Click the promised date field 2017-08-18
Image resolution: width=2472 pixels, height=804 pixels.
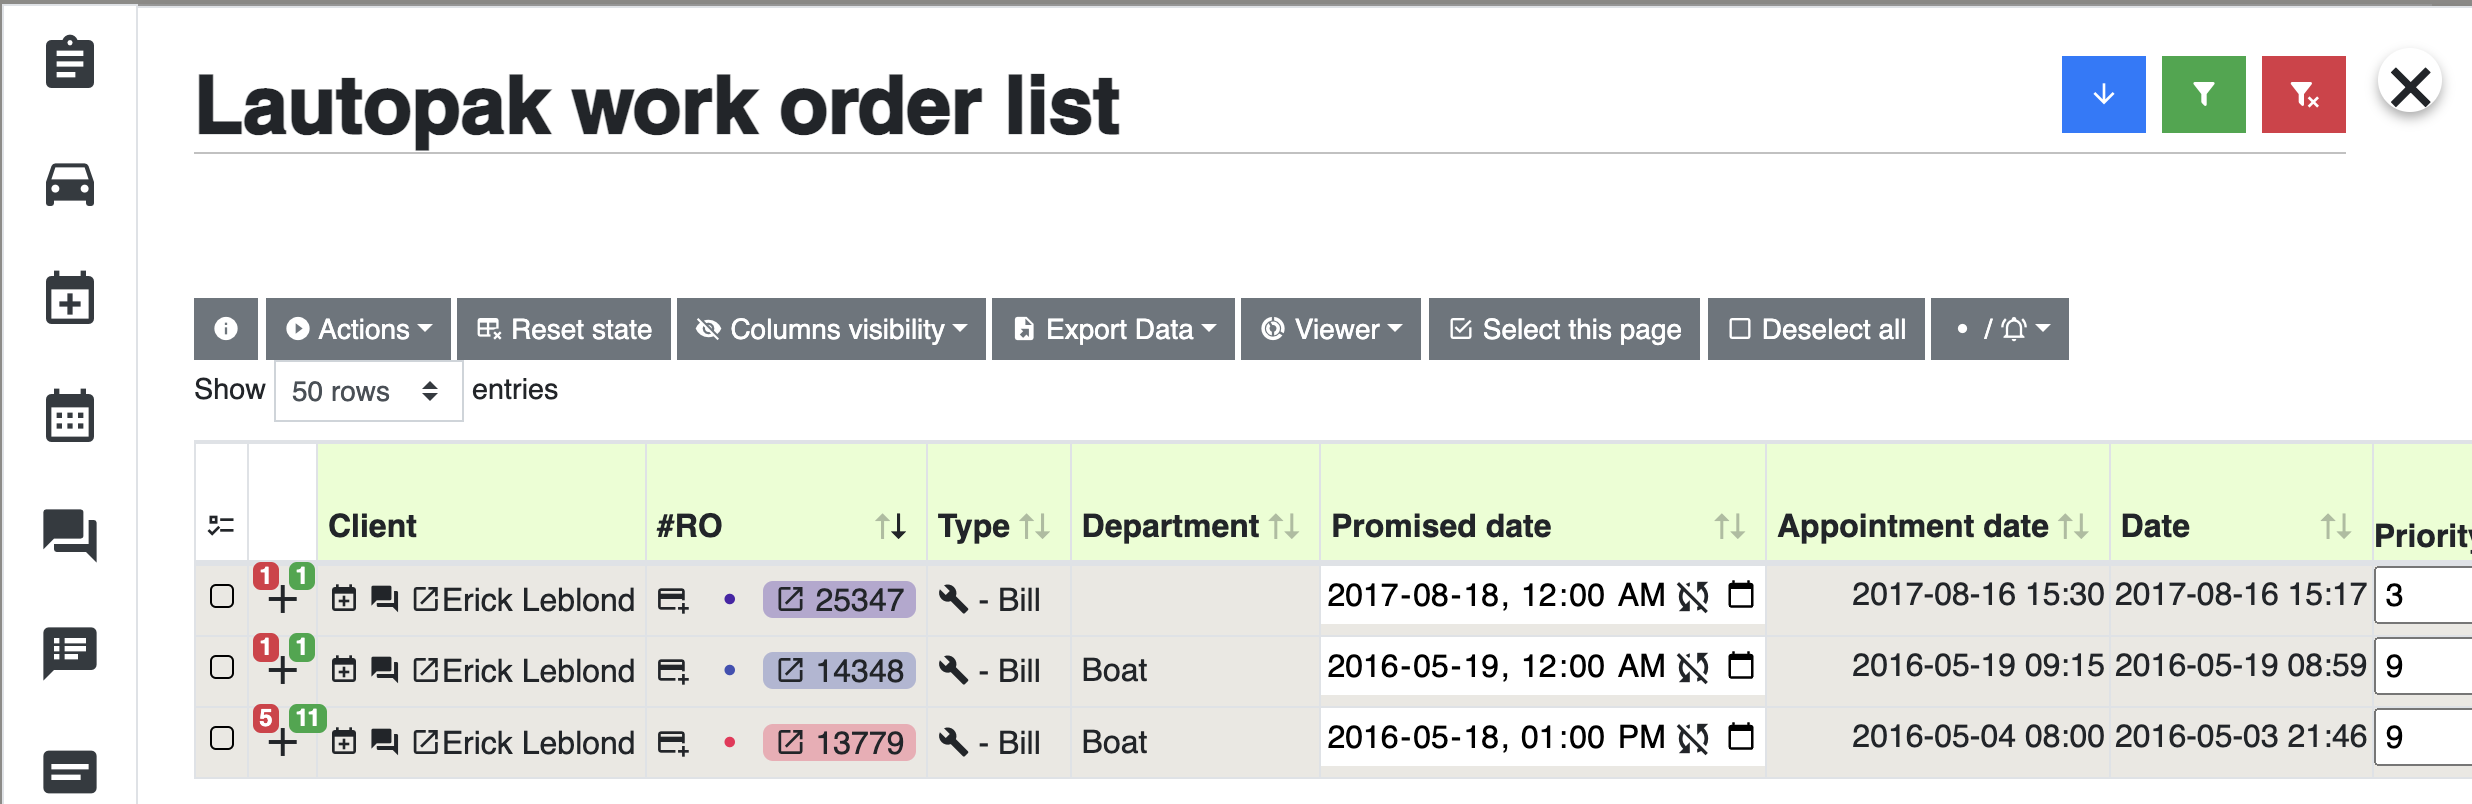[x=1542, y=596]
